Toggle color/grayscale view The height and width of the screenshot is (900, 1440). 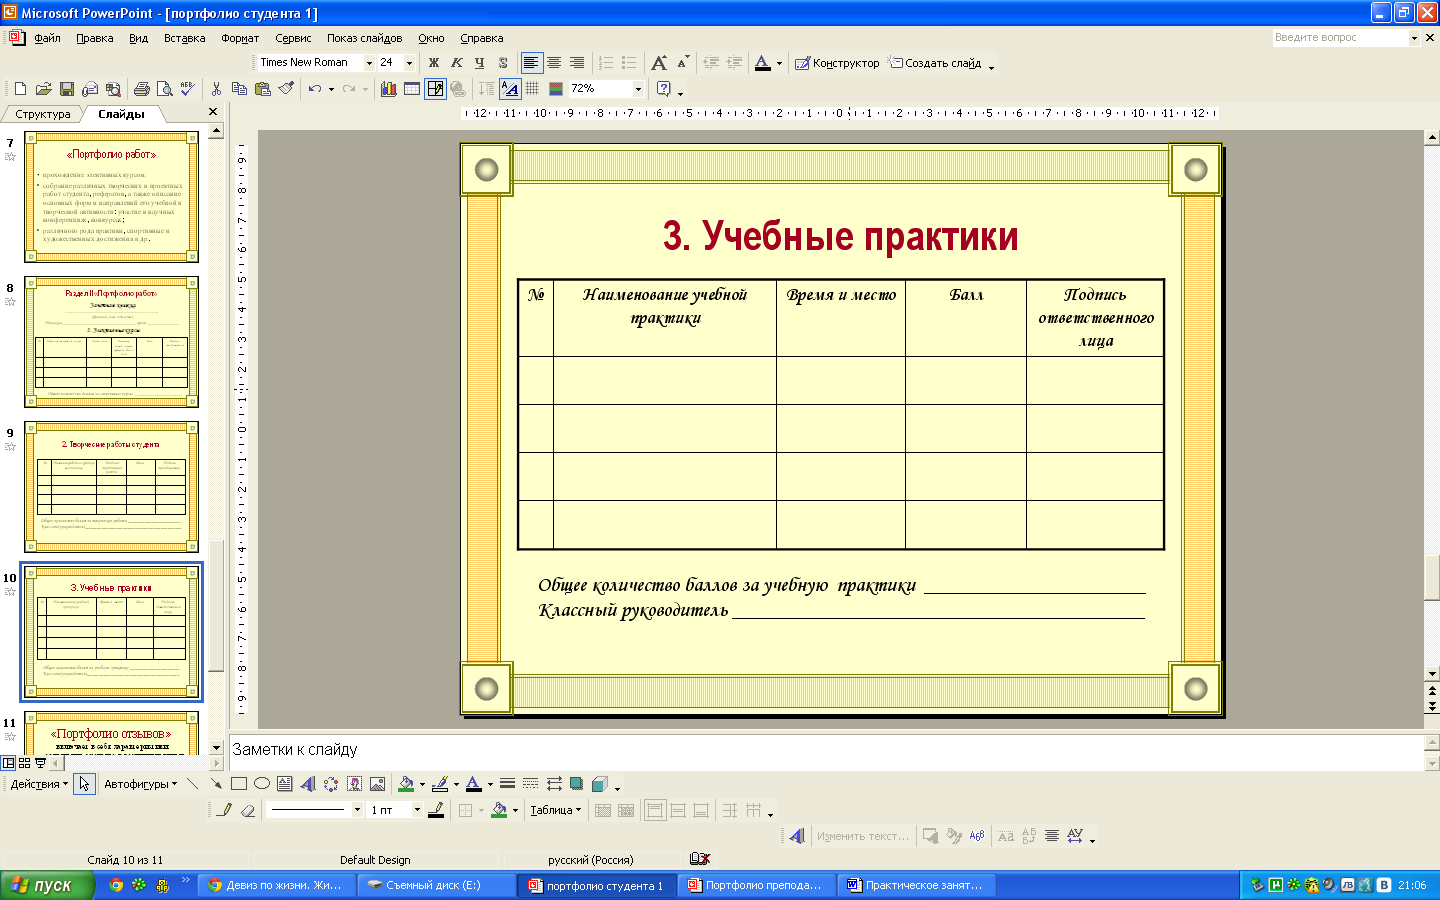tap(556, 89)
